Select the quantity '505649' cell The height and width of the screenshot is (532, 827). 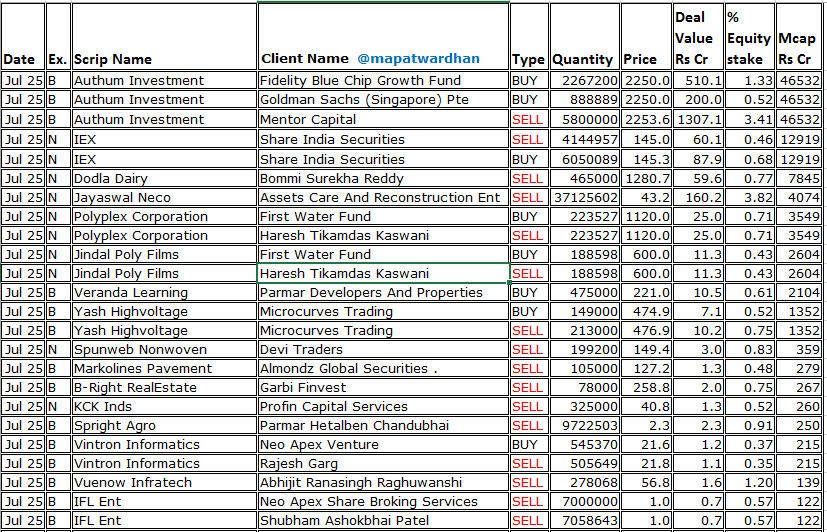(584, 463)
